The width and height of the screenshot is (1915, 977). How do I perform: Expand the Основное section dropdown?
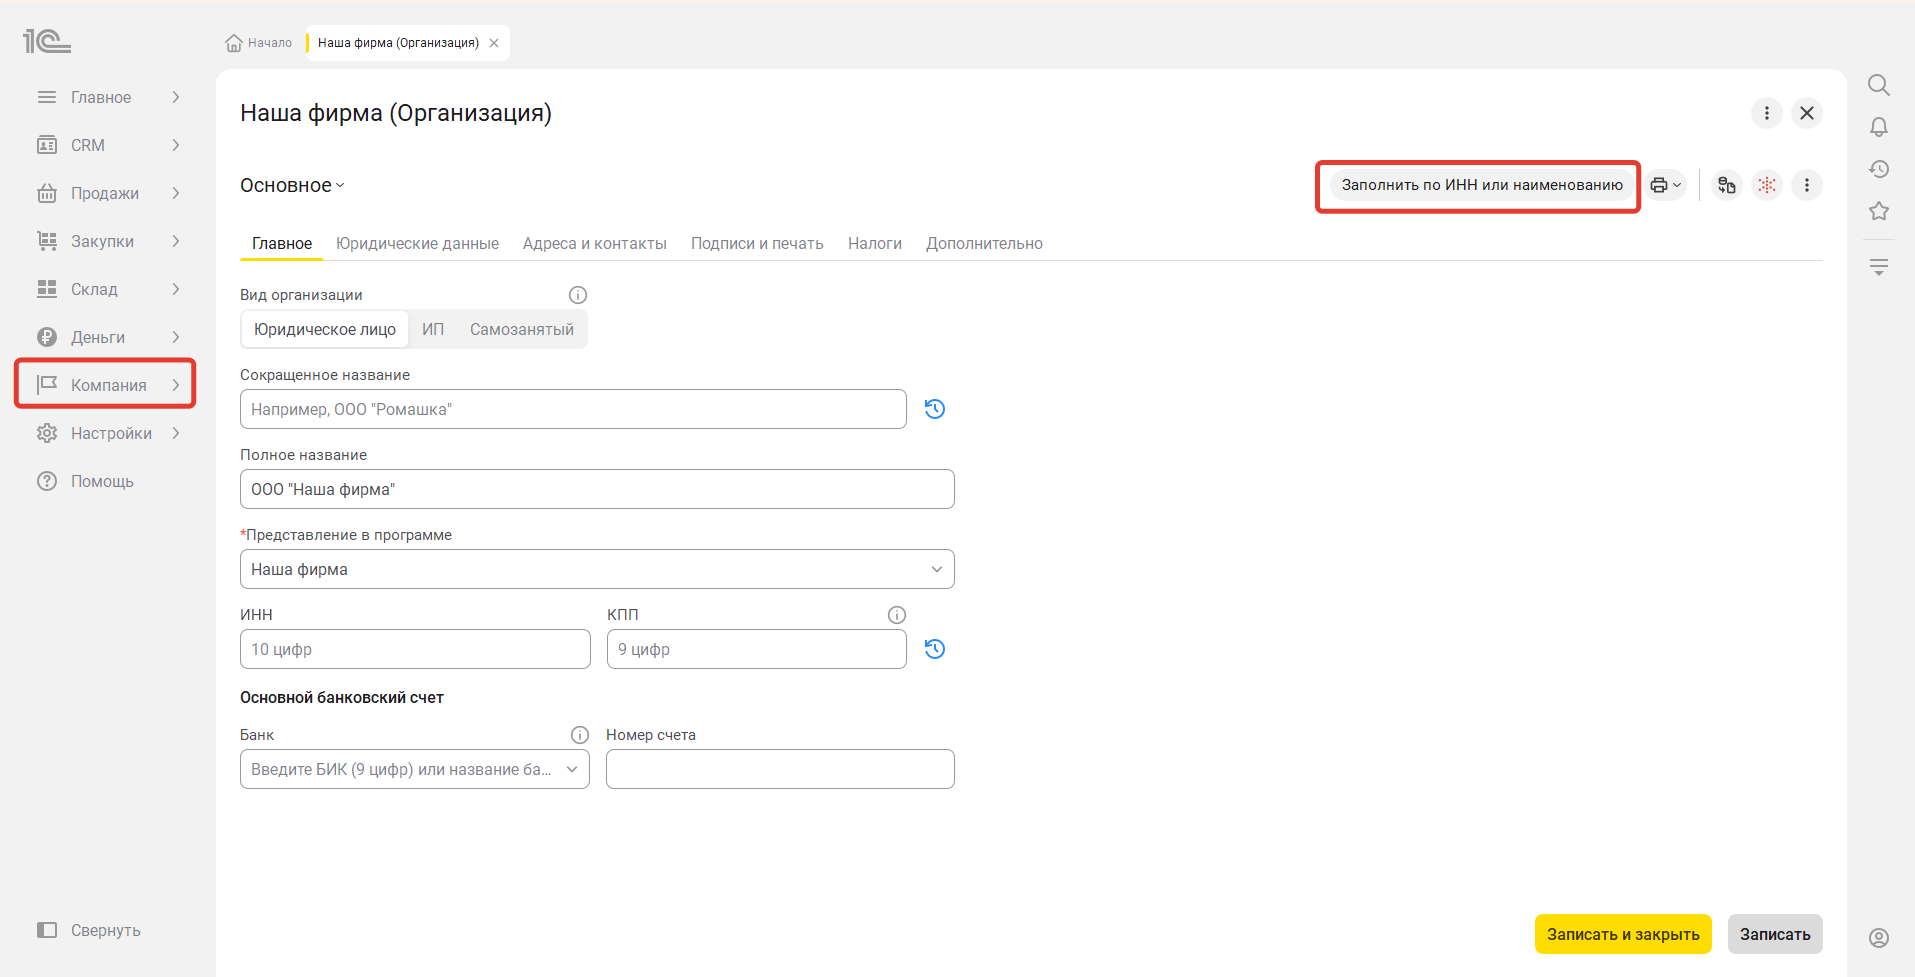(292, 185)
